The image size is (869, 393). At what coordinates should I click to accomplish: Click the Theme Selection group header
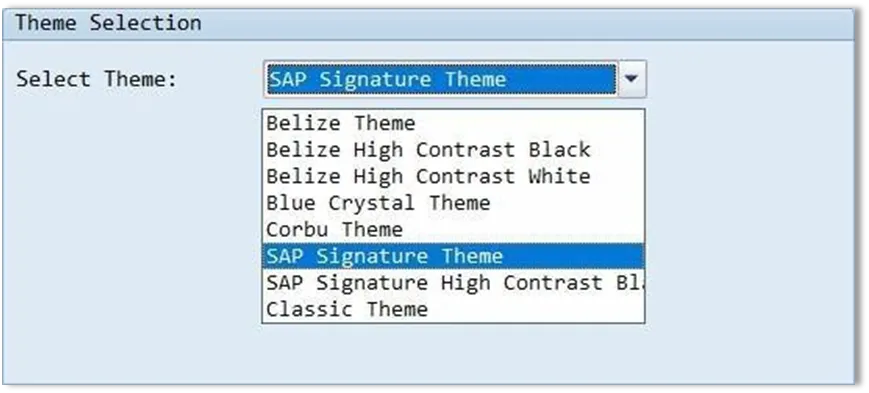click(428, 24)
